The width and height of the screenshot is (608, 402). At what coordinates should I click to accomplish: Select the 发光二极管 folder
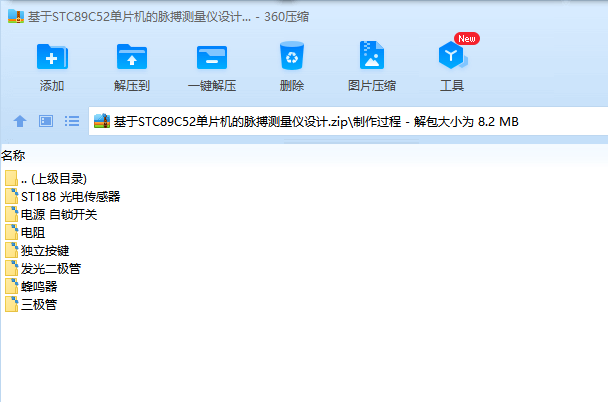(x=51, y=268)
